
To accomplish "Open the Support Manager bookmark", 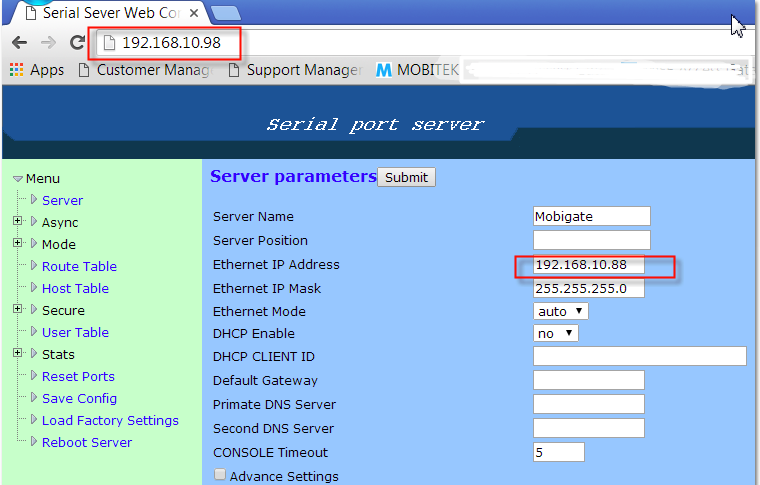I will (x=295, y=70).
